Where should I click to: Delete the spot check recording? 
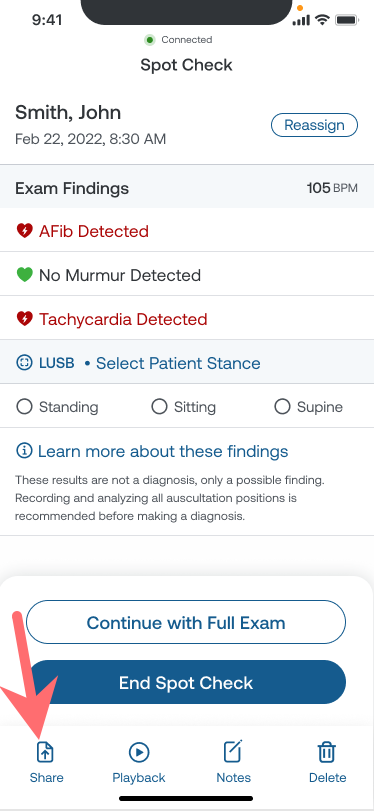(x=327, y=752)
